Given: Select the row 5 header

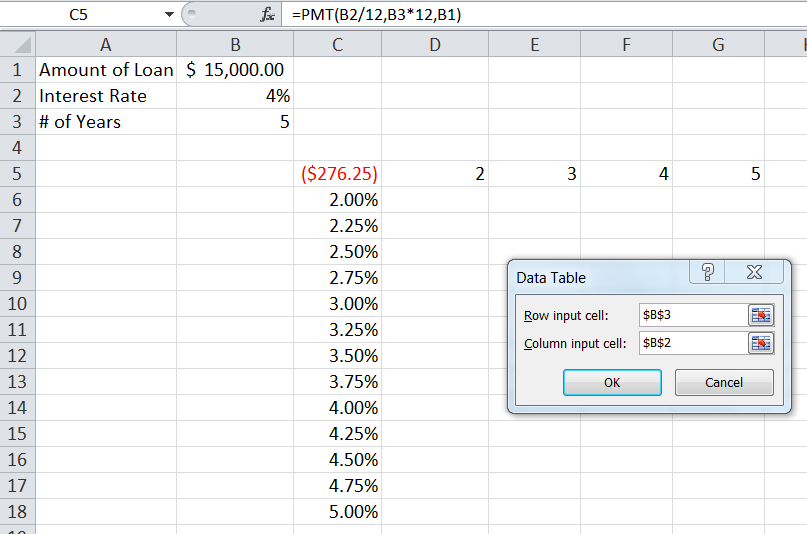Looking at the screenshot, I should pos(17,174).
